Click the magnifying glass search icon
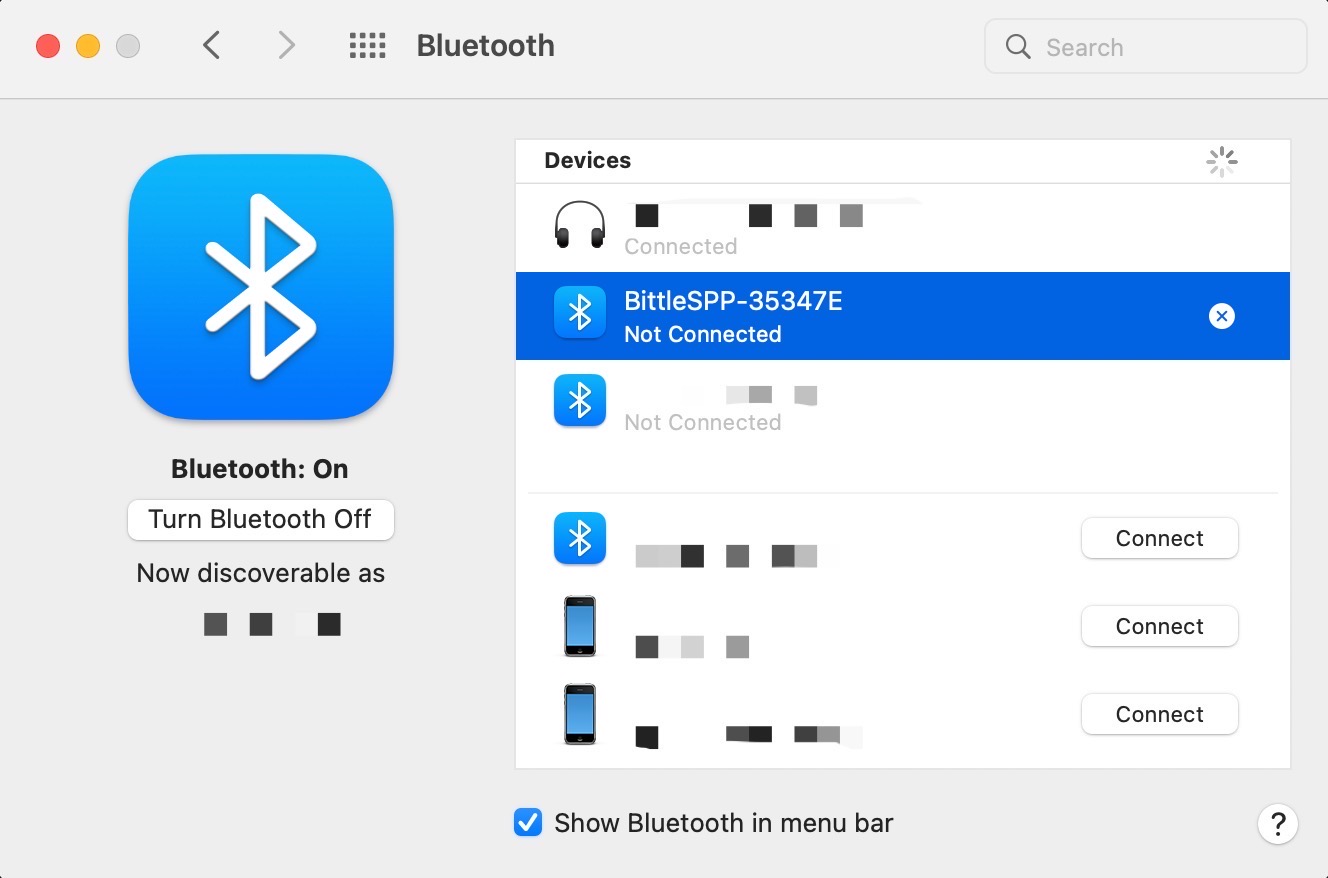The height and width of the screenshot is (878, 1328). tap(1018, 47)
